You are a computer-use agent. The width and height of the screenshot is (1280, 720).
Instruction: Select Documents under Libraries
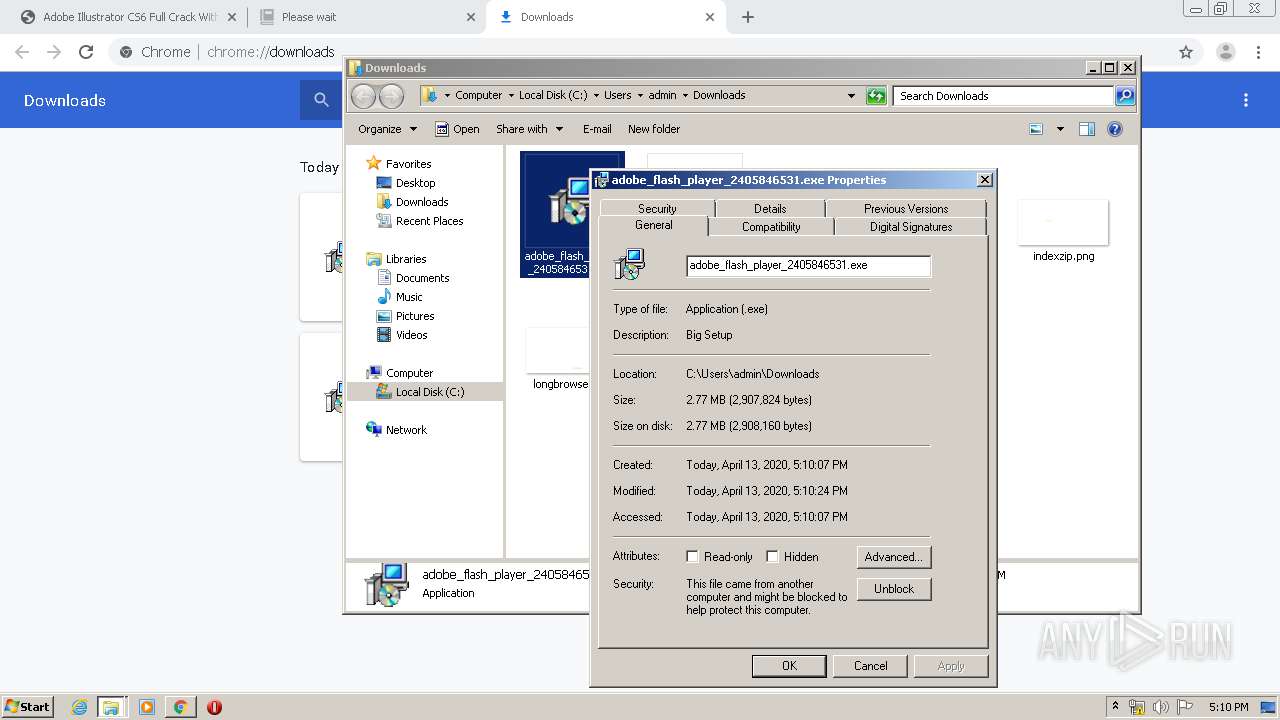[422, 278]
